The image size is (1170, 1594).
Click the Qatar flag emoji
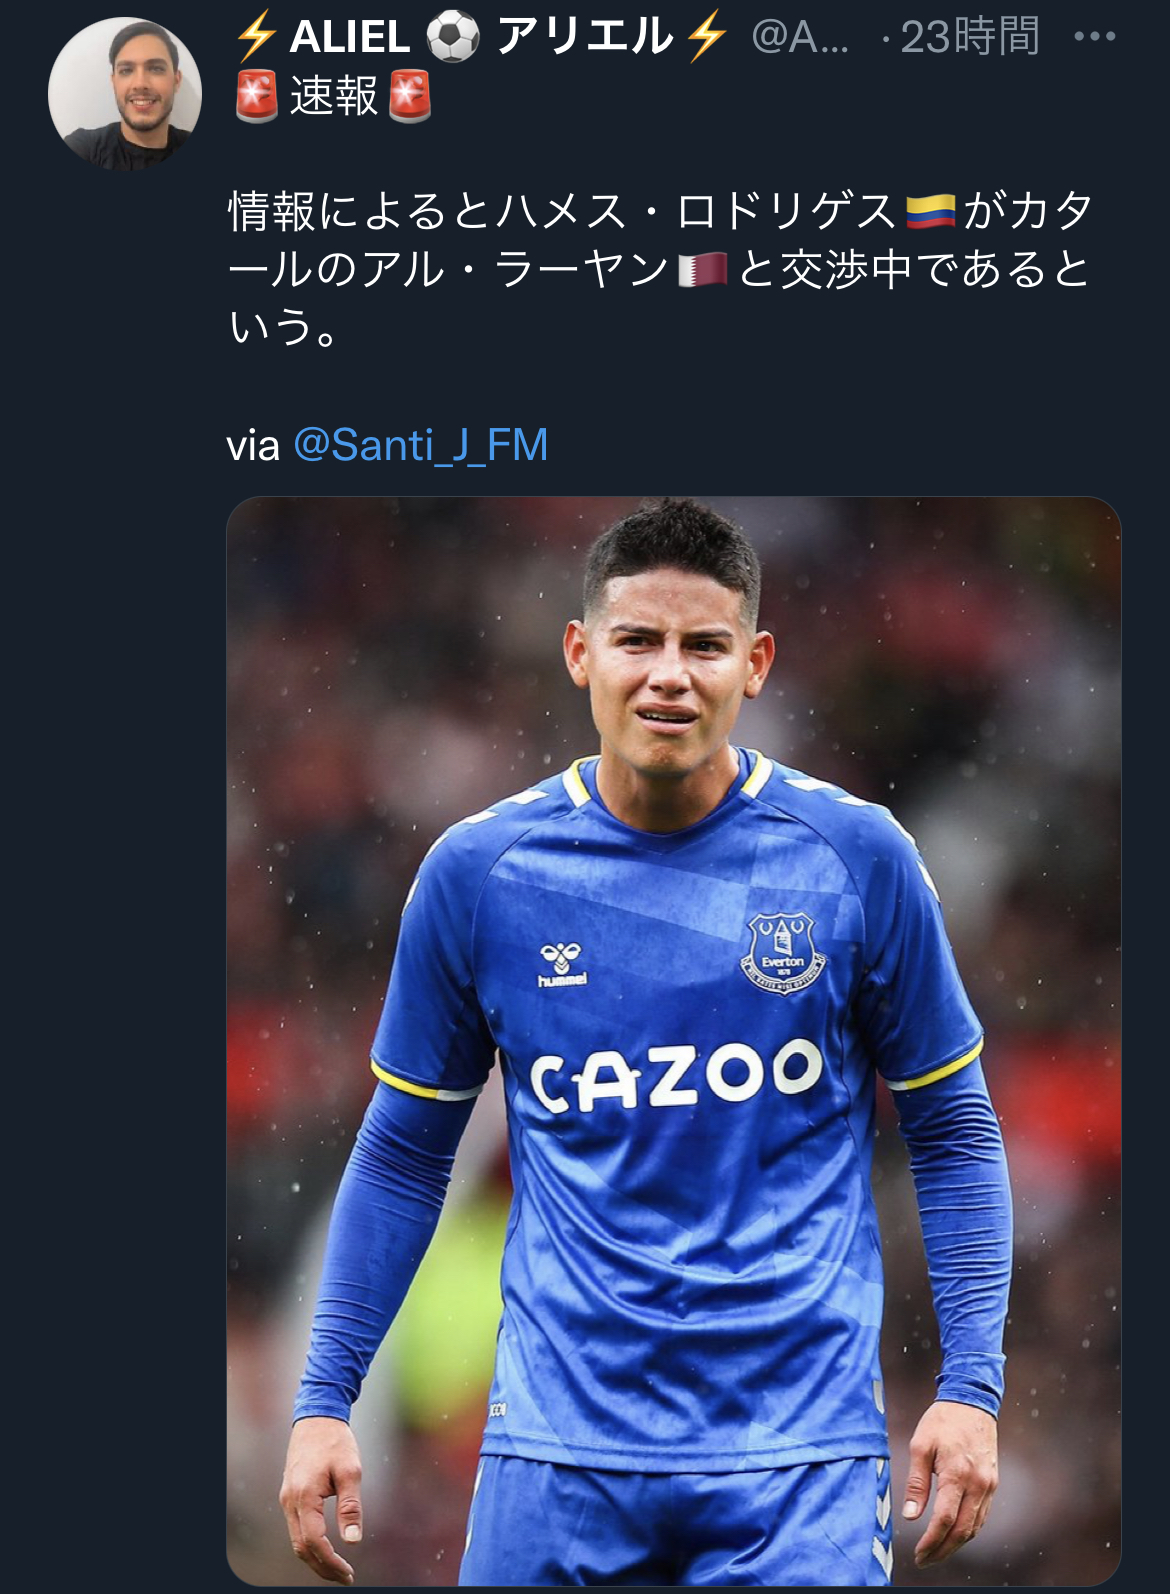702,270
